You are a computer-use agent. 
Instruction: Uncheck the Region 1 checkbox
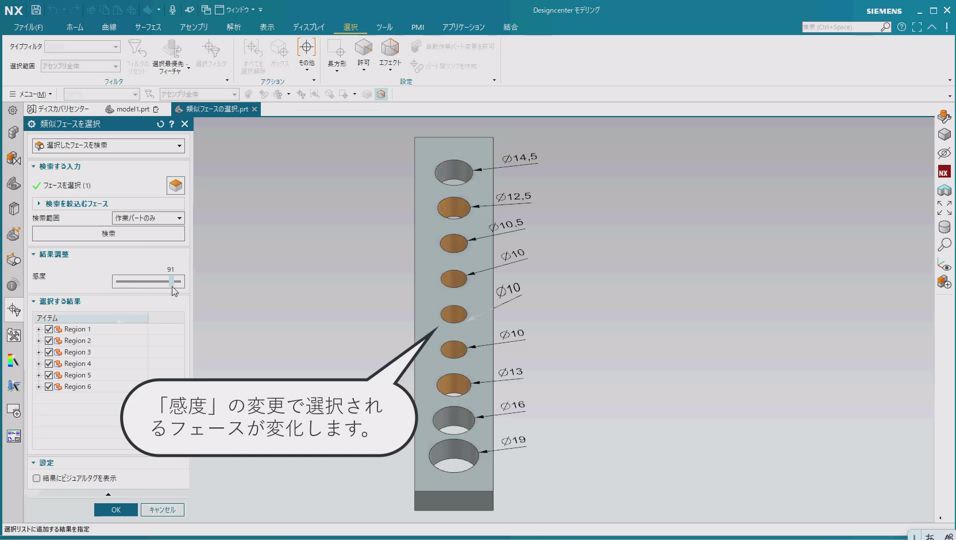(x=49, y=329)
